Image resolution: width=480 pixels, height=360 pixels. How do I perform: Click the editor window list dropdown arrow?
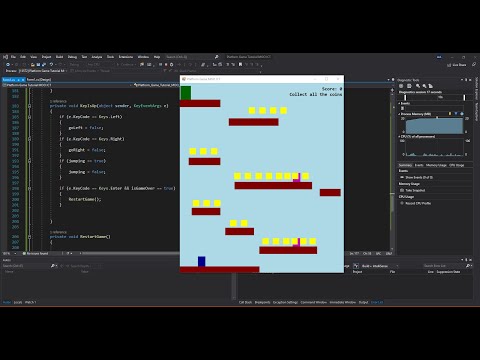click(388, 80)
